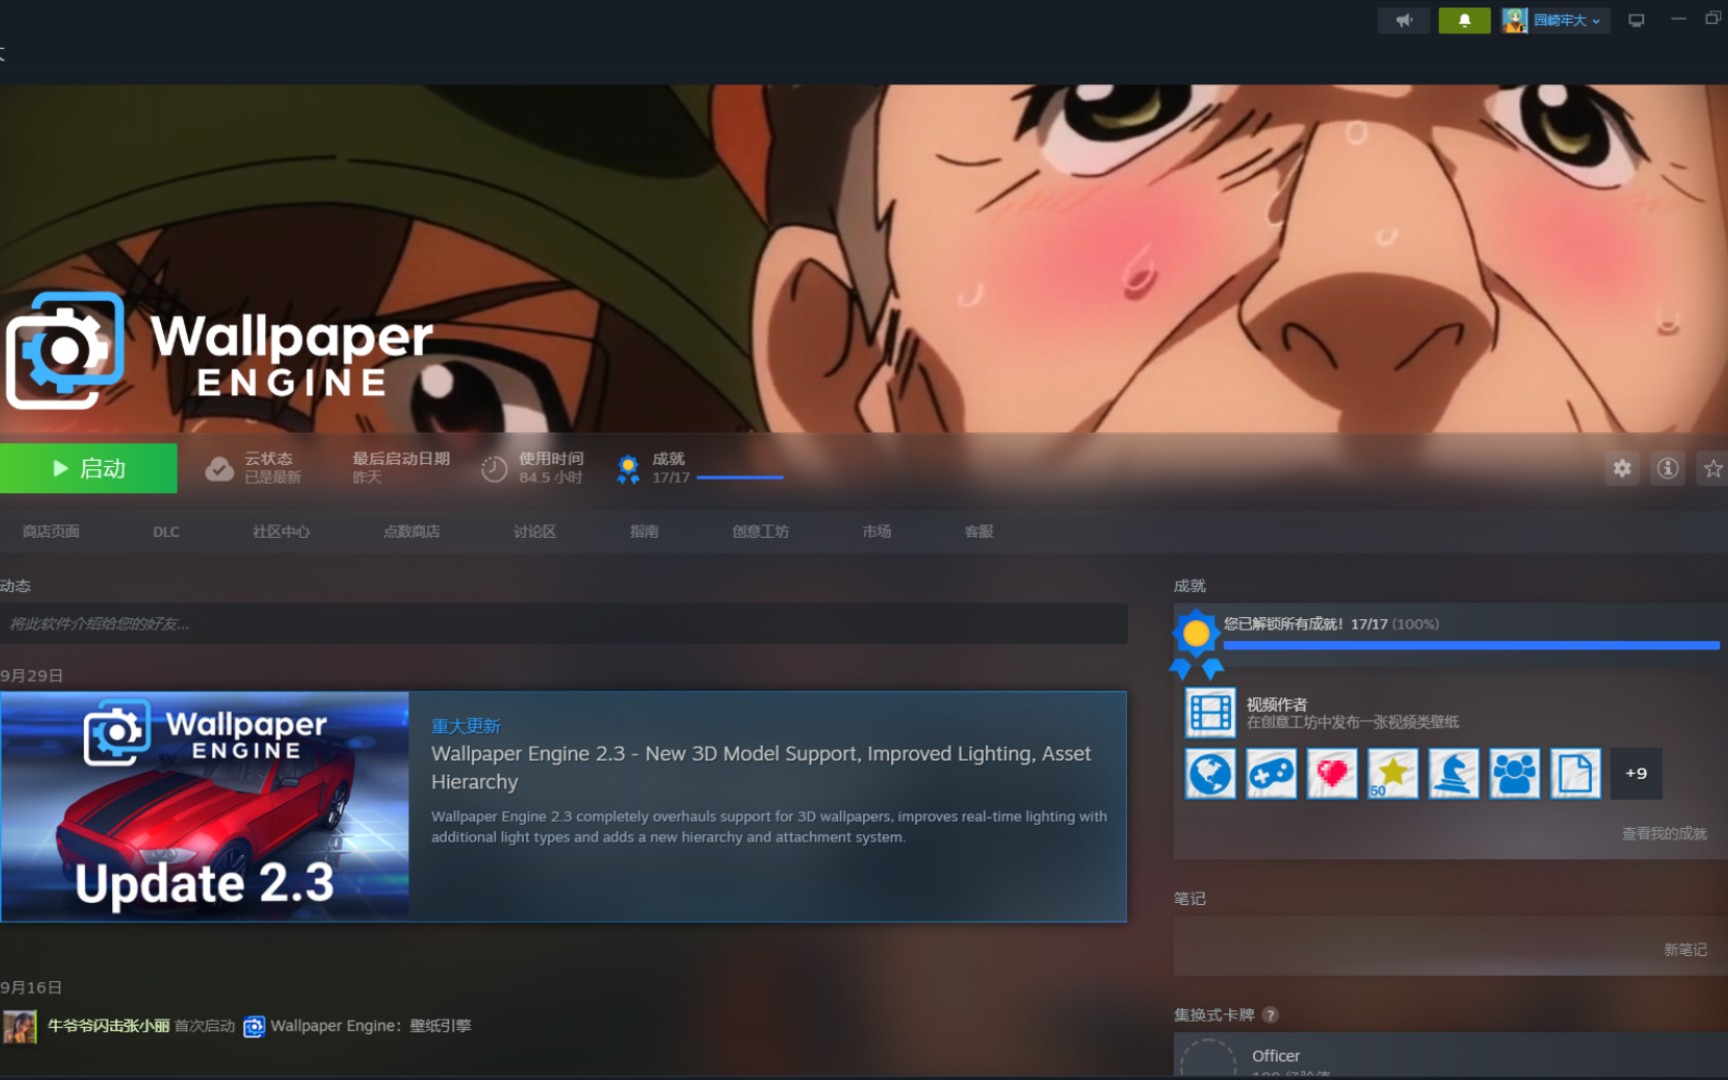This screenshot has height=1080, width=1728.
Task: Show game info via the info icon
Action: [1667, 468]
